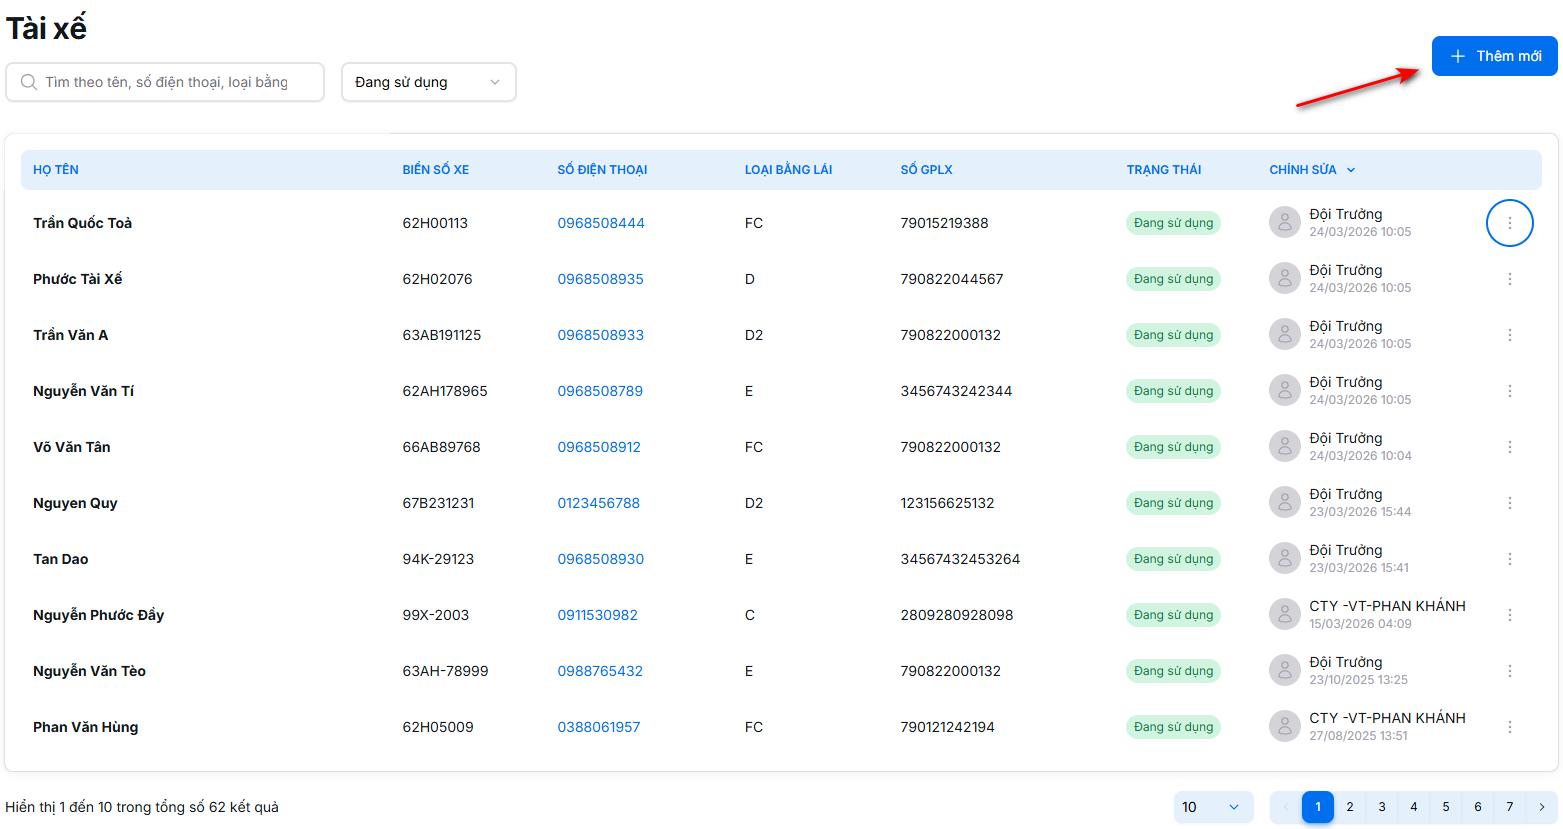This screenshot has width=1563, height=829.
Task: Open row actions for Phan Văn Hùng
Action: click(1509, 727)
